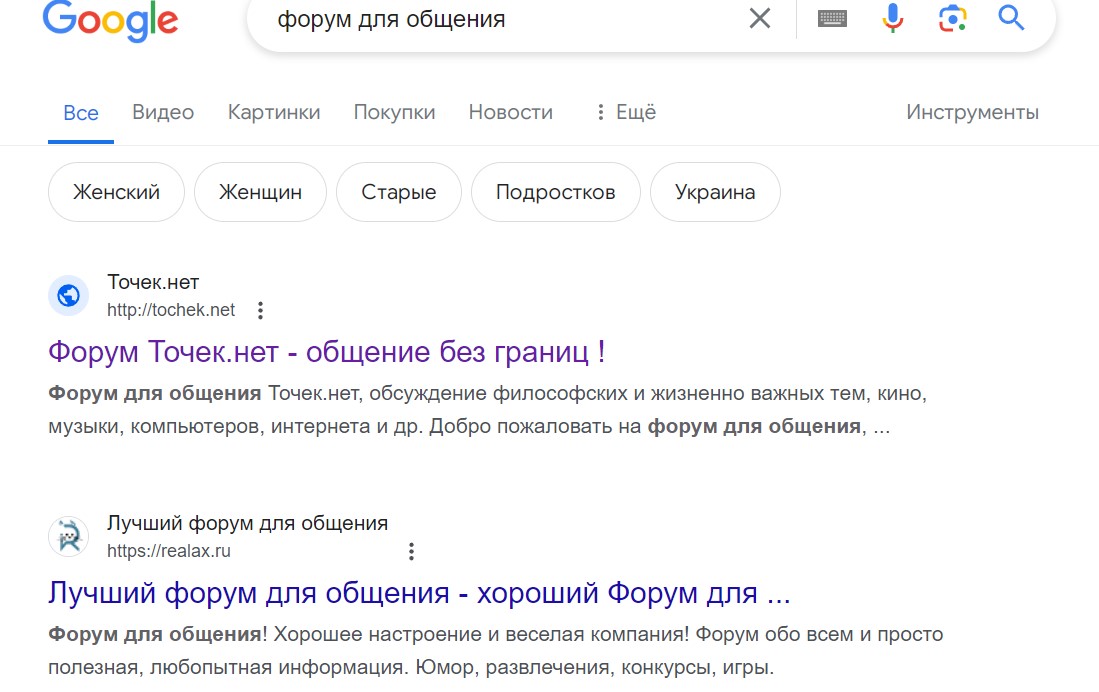Switch to the Картинки tab
Viewport: 1099px width, 692px height.
274,112
